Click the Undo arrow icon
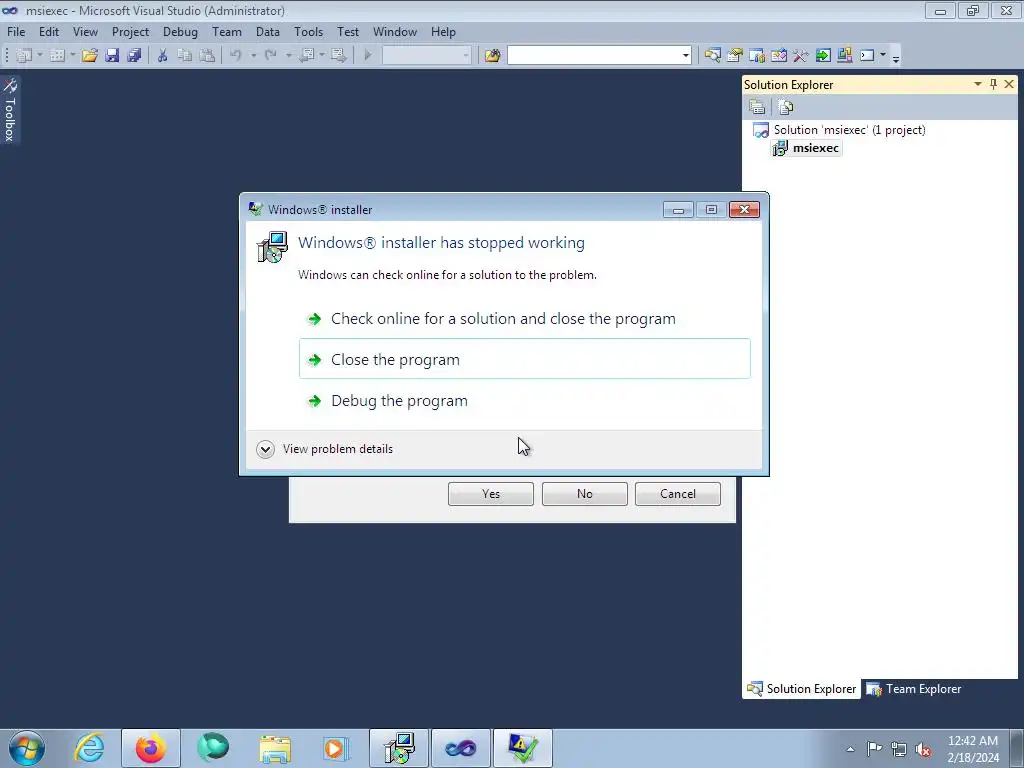The width and height of the screenshot is (1024, 768). pos(236,56)
